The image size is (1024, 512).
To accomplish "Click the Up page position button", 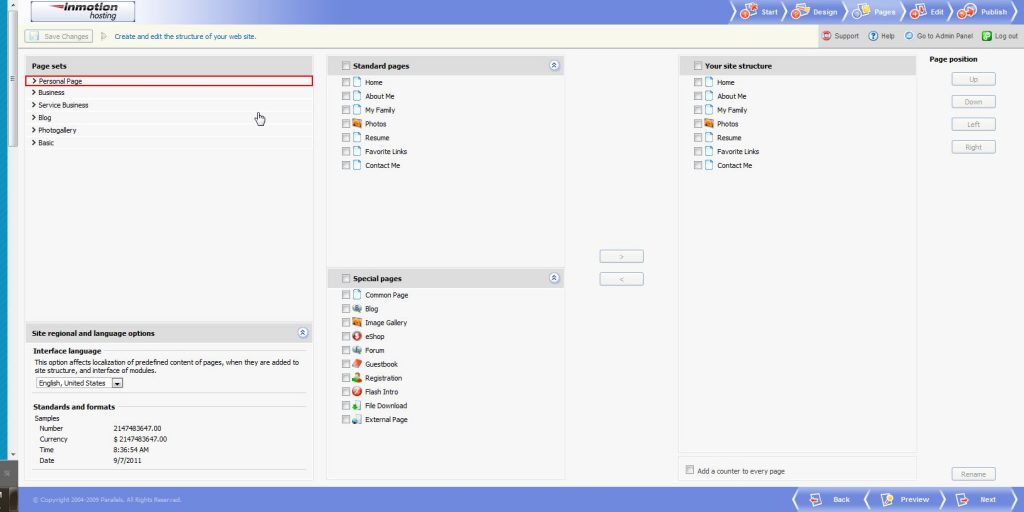I will coord(973,79).
